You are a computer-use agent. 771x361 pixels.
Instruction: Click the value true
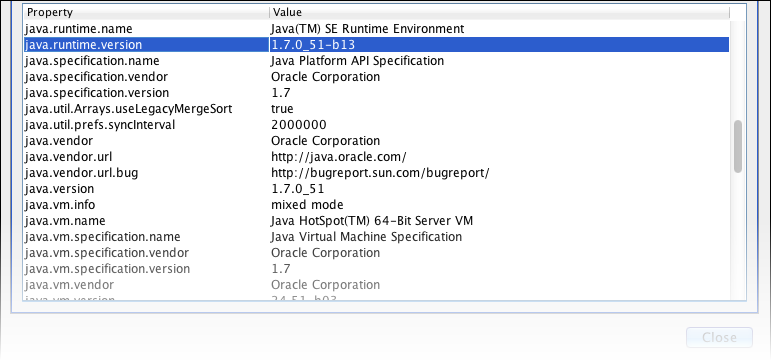[x=282, y=109]
